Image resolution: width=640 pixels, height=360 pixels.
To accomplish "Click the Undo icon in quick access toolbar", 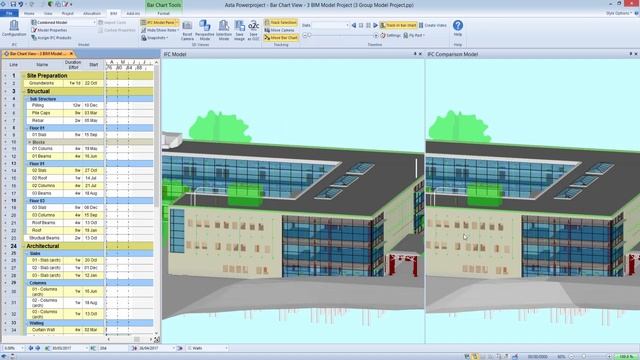I will click(21, 4).
